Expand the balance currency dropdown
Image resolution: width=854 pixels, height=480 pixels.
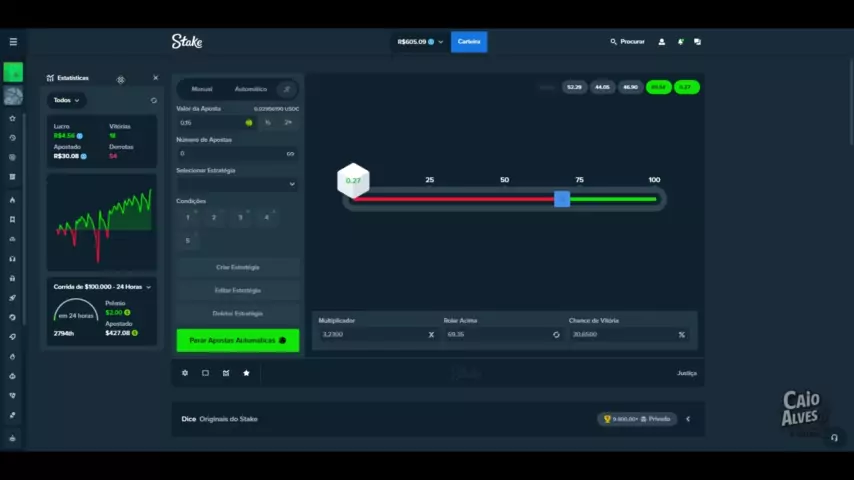point(440,42)
